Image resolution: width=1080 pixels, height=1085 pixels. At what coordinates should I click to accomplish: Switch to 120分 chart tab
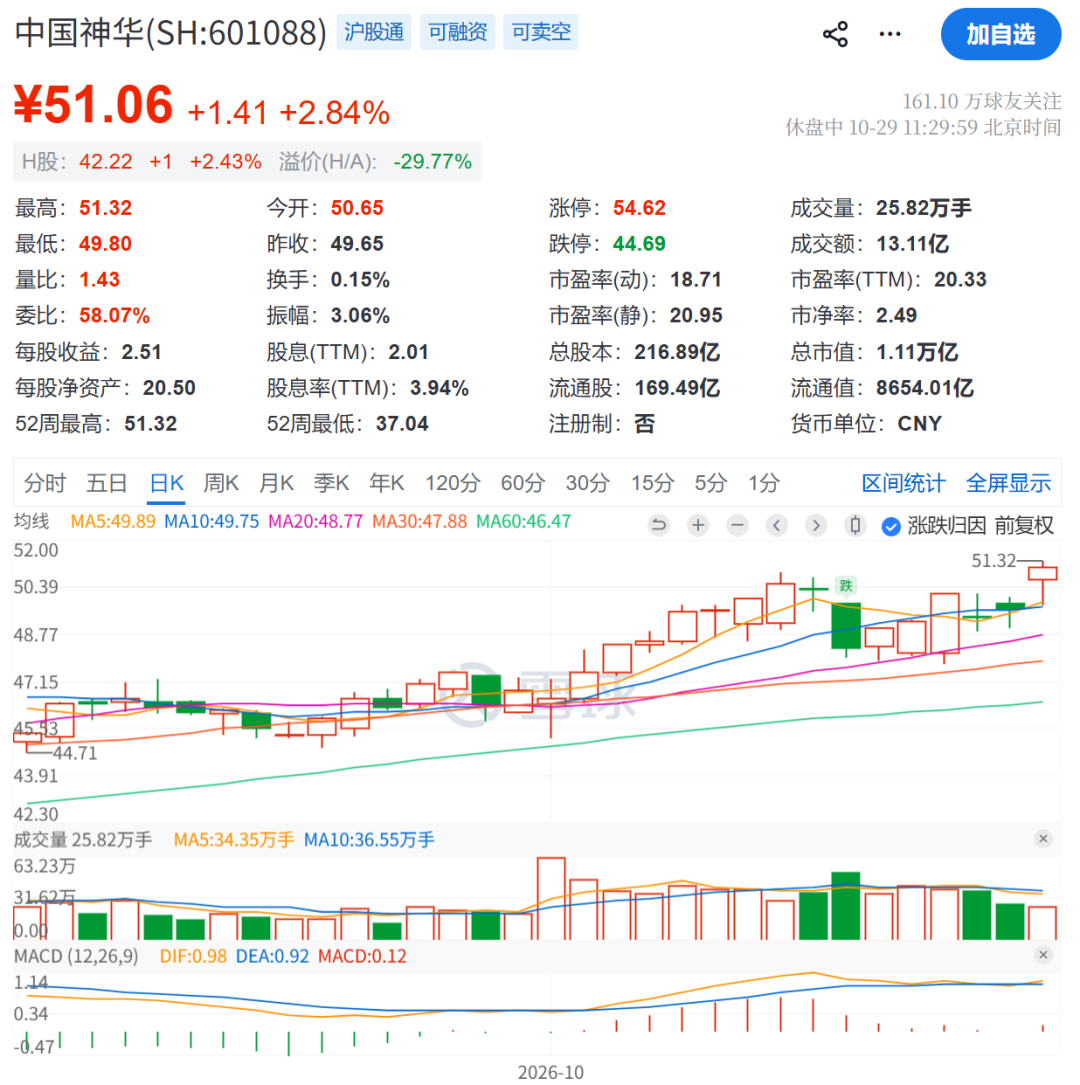point(452,483)
